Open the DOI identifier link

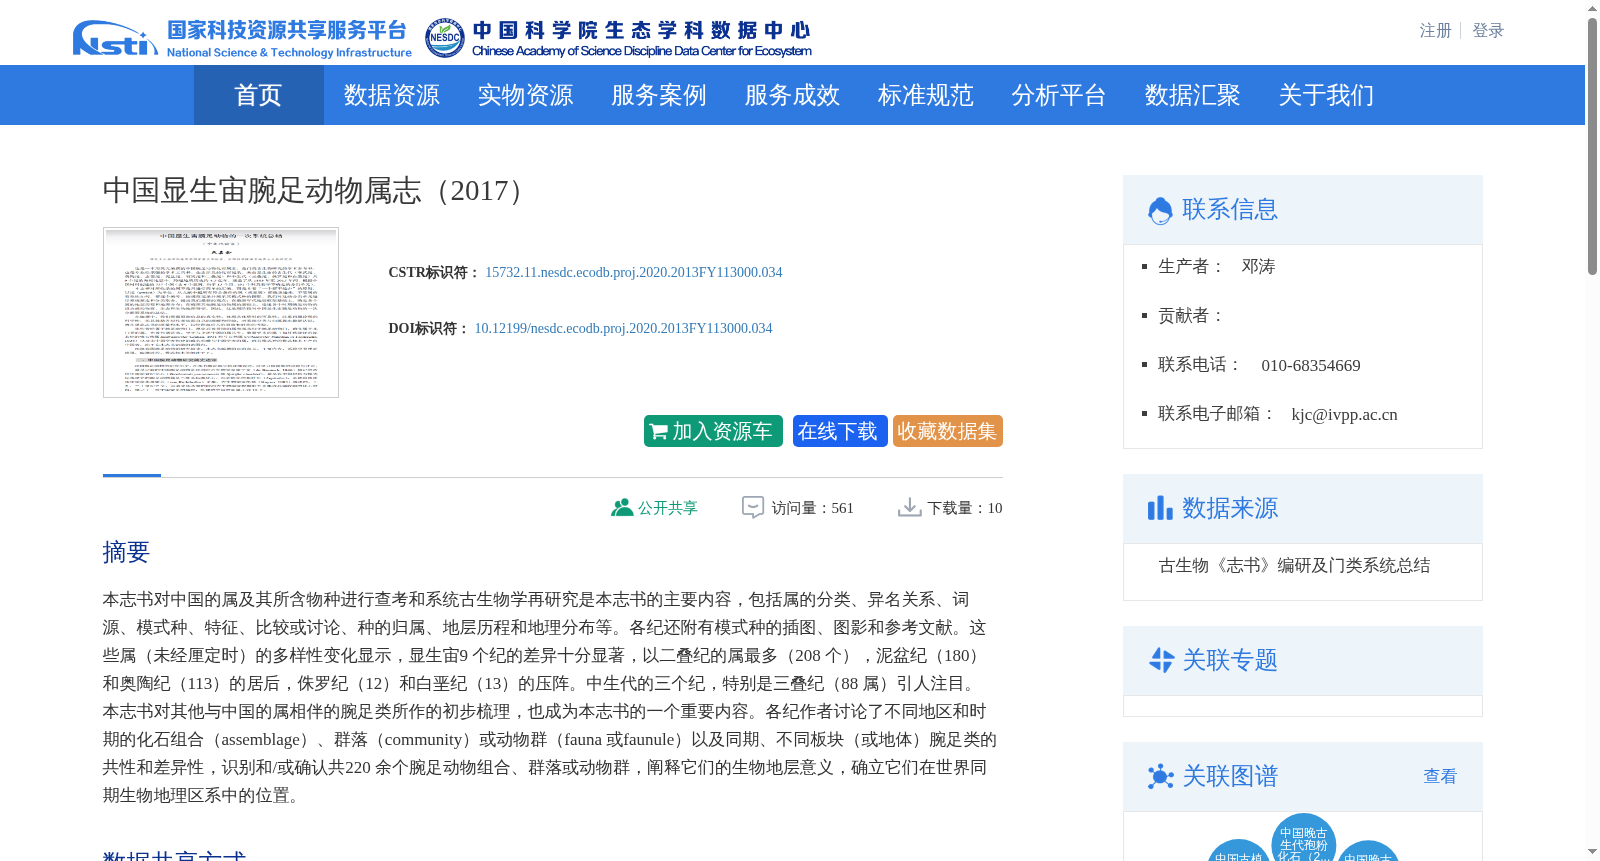pos(623,328)
